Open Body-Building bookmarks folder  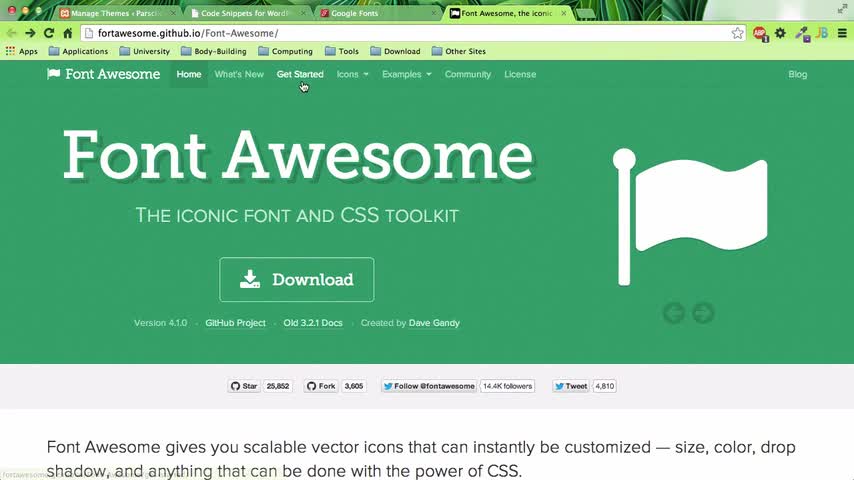[x=214, y=51]
